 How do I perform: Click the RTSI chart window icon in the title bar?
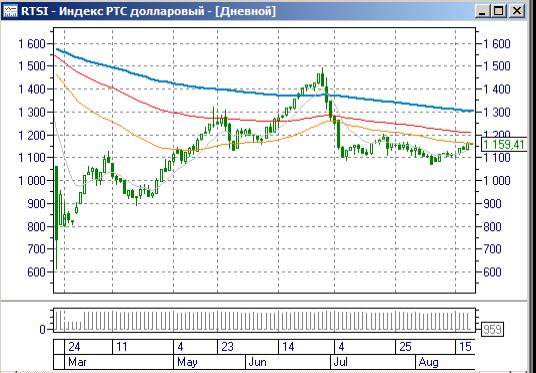[10, 11]
